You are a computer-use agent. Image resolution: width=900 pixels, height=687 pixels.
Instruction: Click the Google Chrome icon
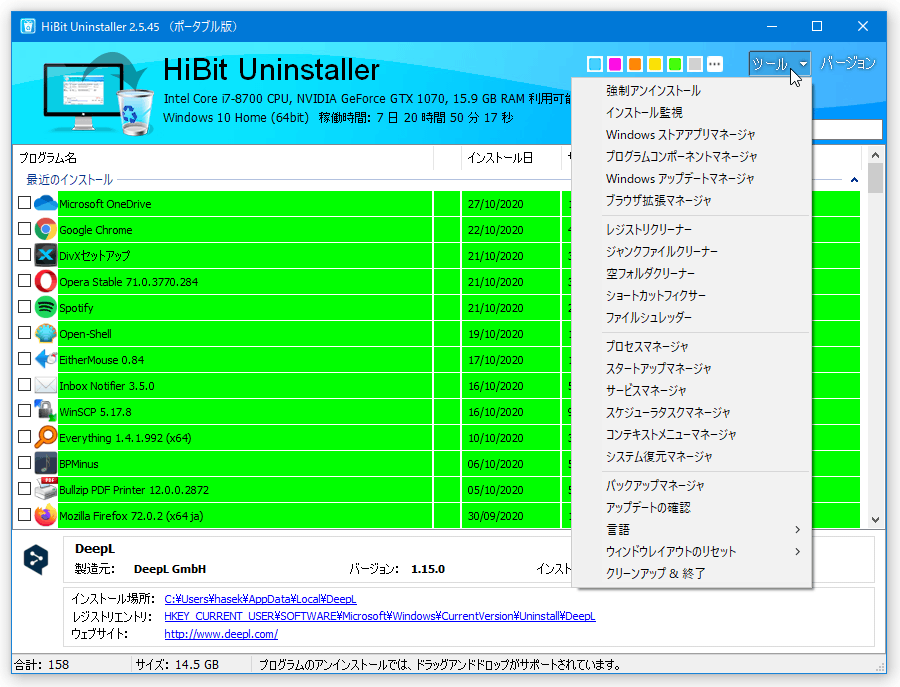[45, 230]
